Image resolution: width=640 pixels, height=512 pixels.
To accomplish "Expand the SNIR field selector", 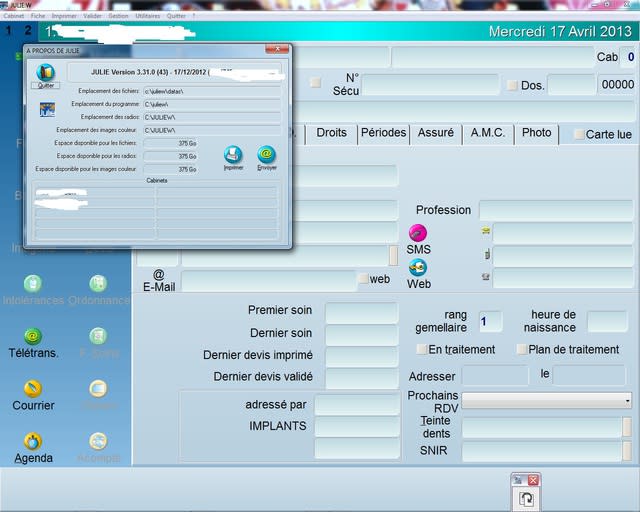I will (627, 451).
